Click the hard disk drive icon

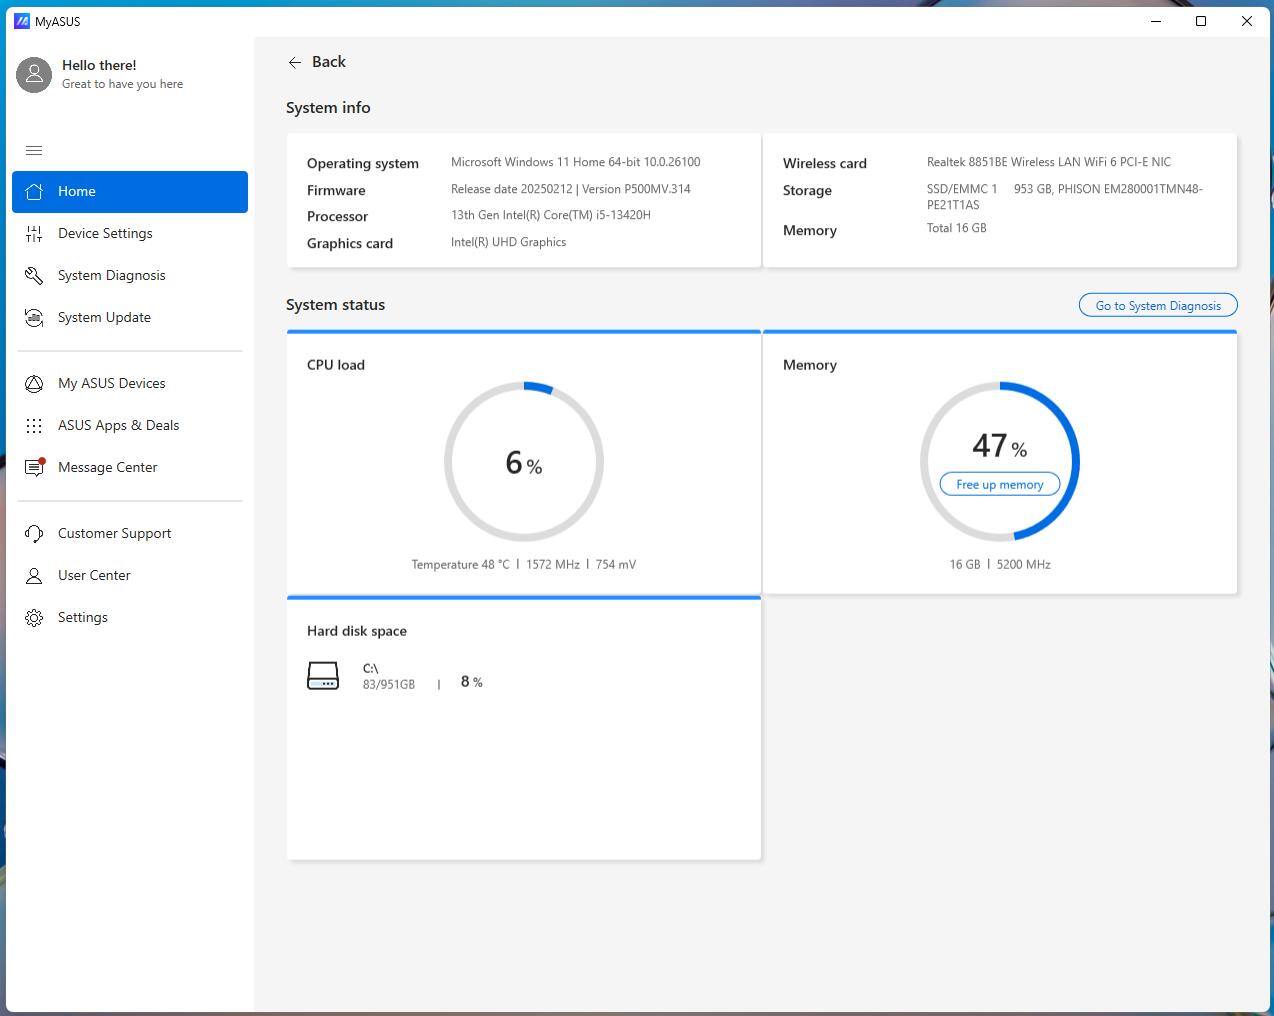click(323, 676)
